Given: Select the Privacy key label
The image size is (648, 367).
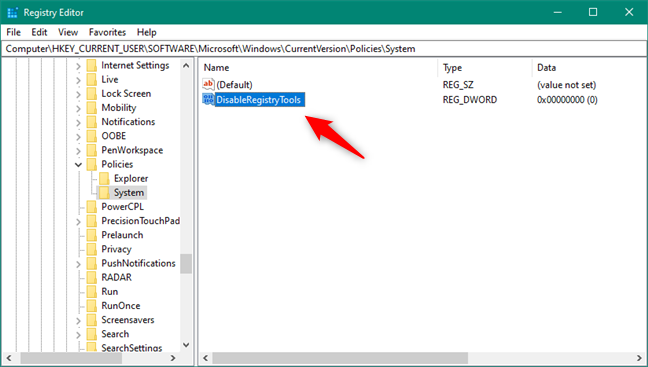Looking at the screenshot, I should click(116, 249).
